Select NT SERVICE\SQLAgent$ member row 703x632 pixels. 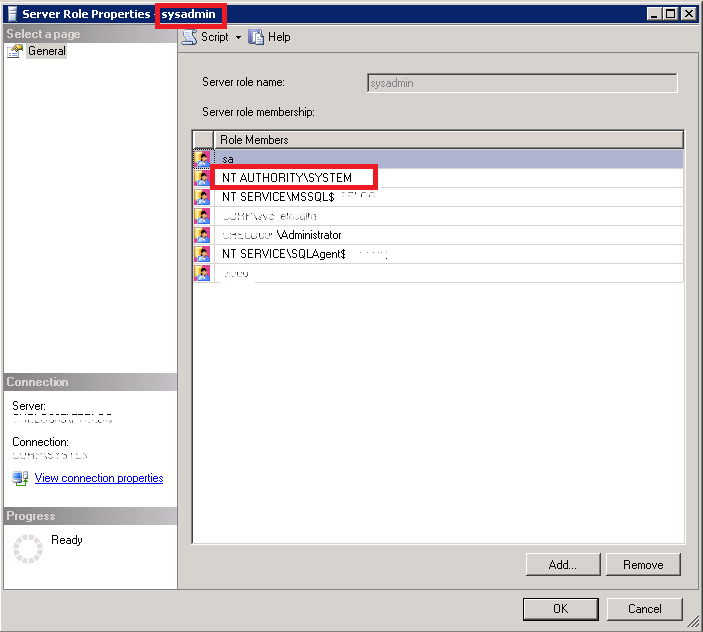pos(449,254)
